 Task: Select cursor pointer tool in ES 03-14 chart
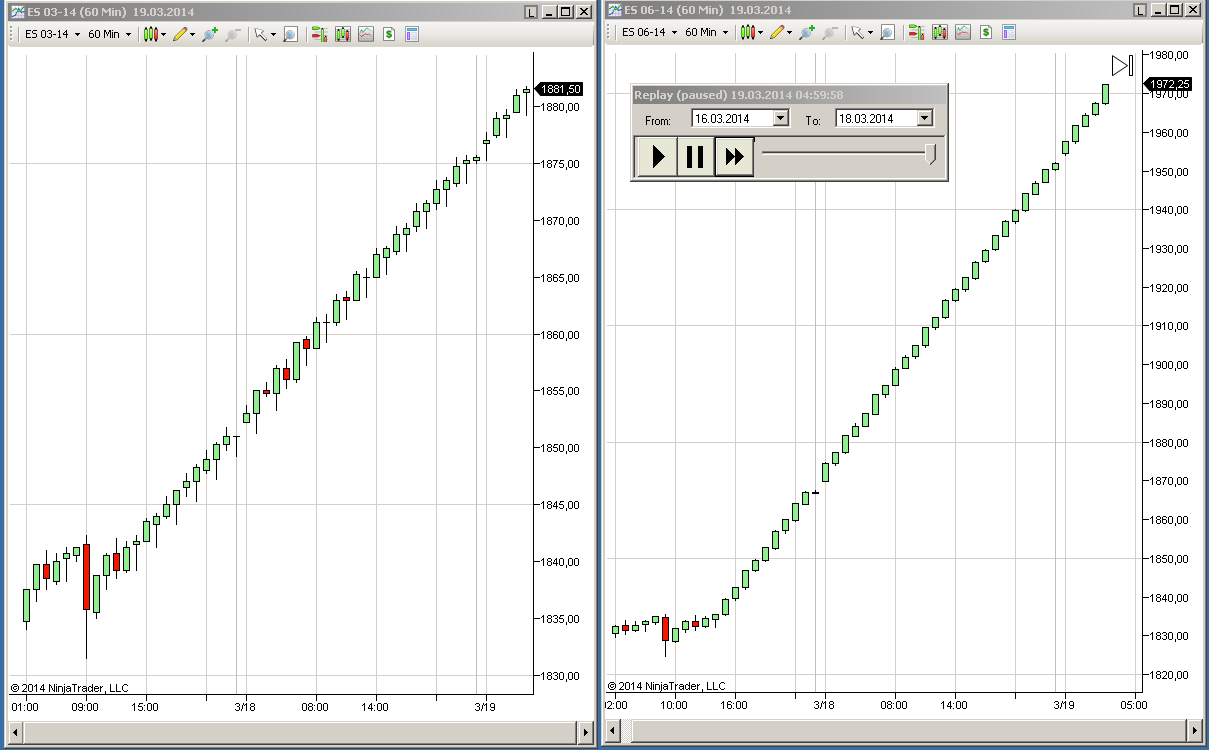tap(260, 33)
